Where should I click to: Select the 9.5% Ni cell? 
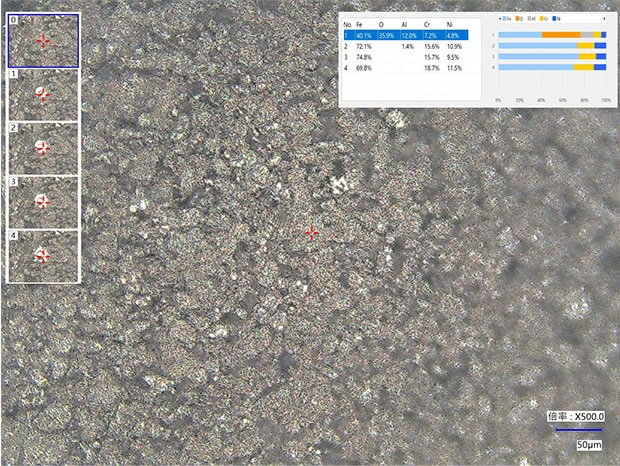point(453,57)
